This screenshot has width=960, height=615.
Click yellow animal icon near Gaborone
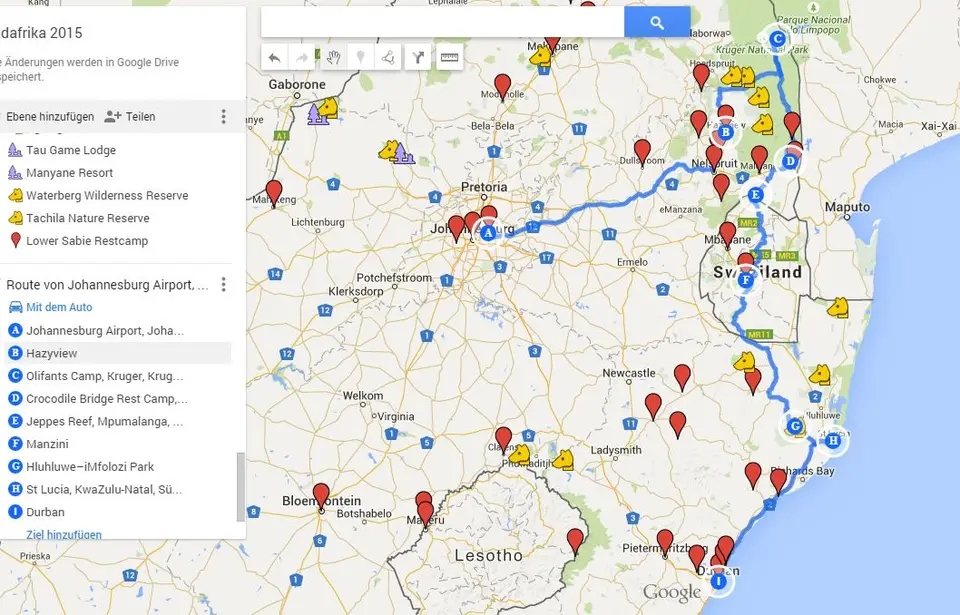(328, 107)
